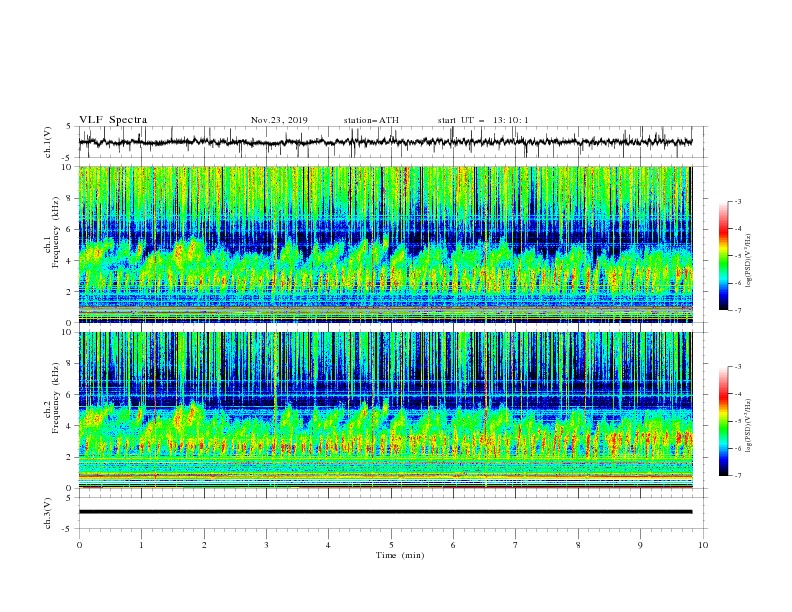Screen dimensions: 792x612
Task: Click the ch.2 spectrogram color scale bar
Action: point(723,421)
